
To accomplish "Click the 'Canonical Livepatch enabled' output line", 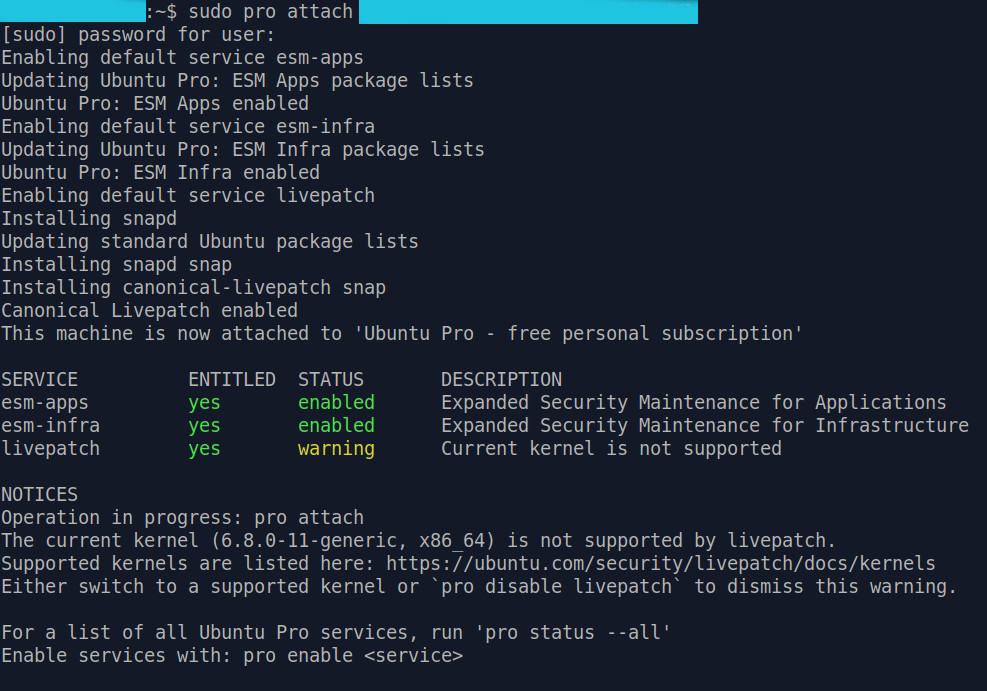I will coord(149,311).
